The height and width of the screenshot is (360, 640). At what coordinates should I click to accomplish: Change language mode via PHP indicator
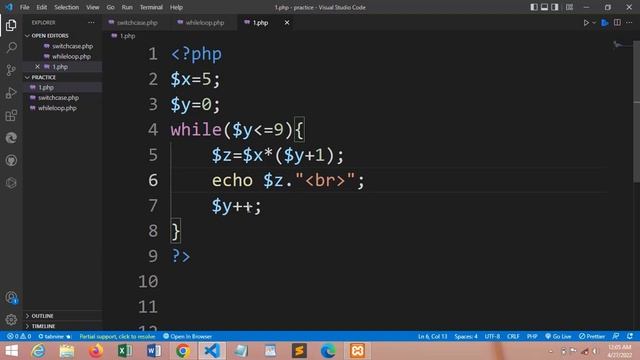click(532, 337)
